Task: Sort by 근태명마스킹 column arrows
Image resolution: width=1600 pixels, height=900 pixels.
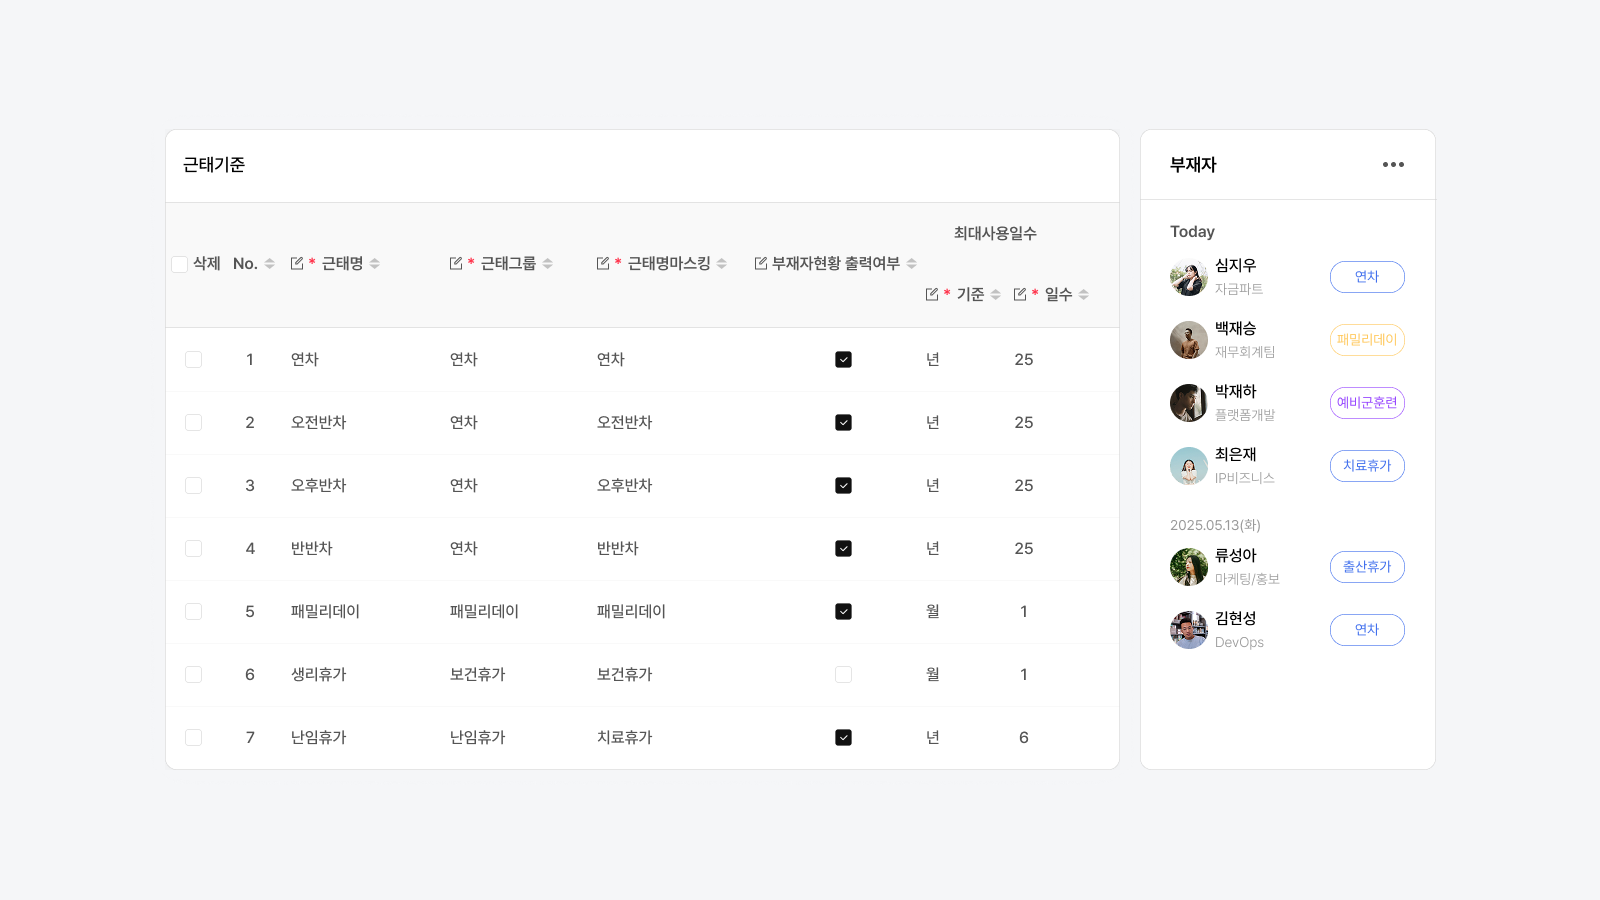Action: click(x=722, y=264)
